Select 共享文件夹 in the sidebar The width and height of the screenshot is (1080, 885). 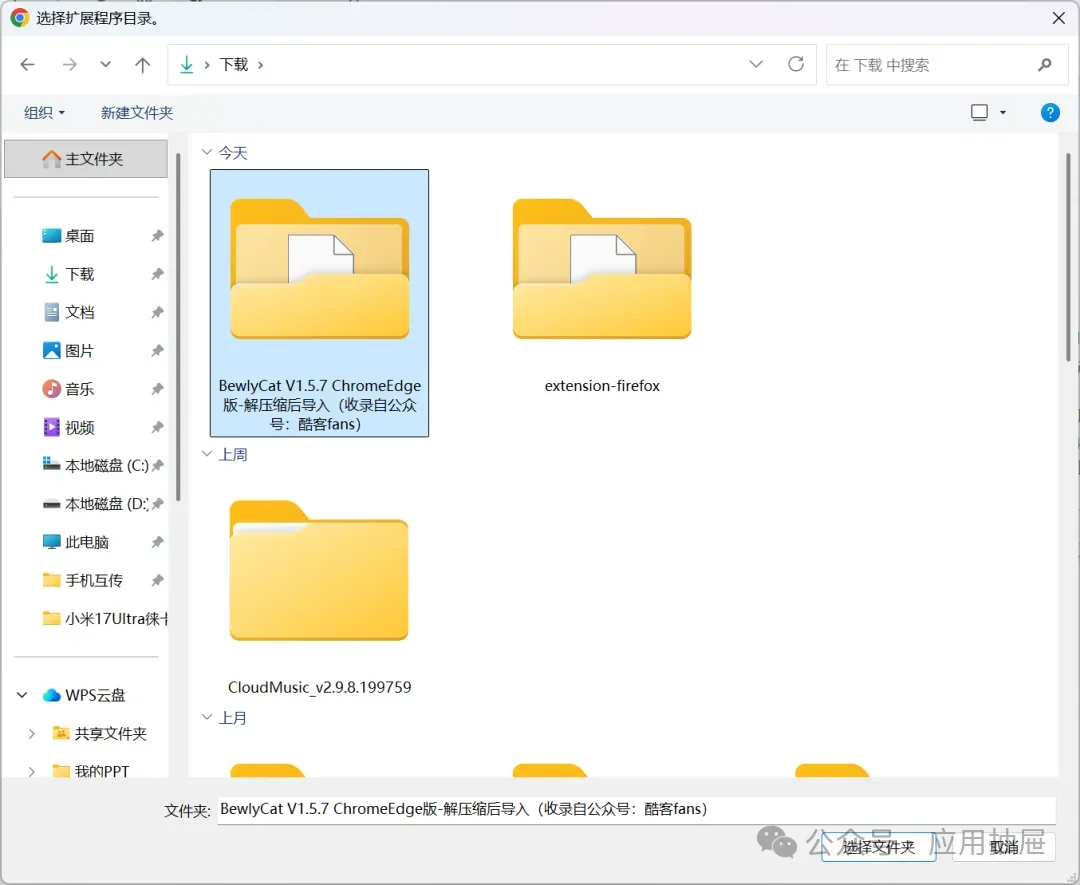tap(100, 733)
